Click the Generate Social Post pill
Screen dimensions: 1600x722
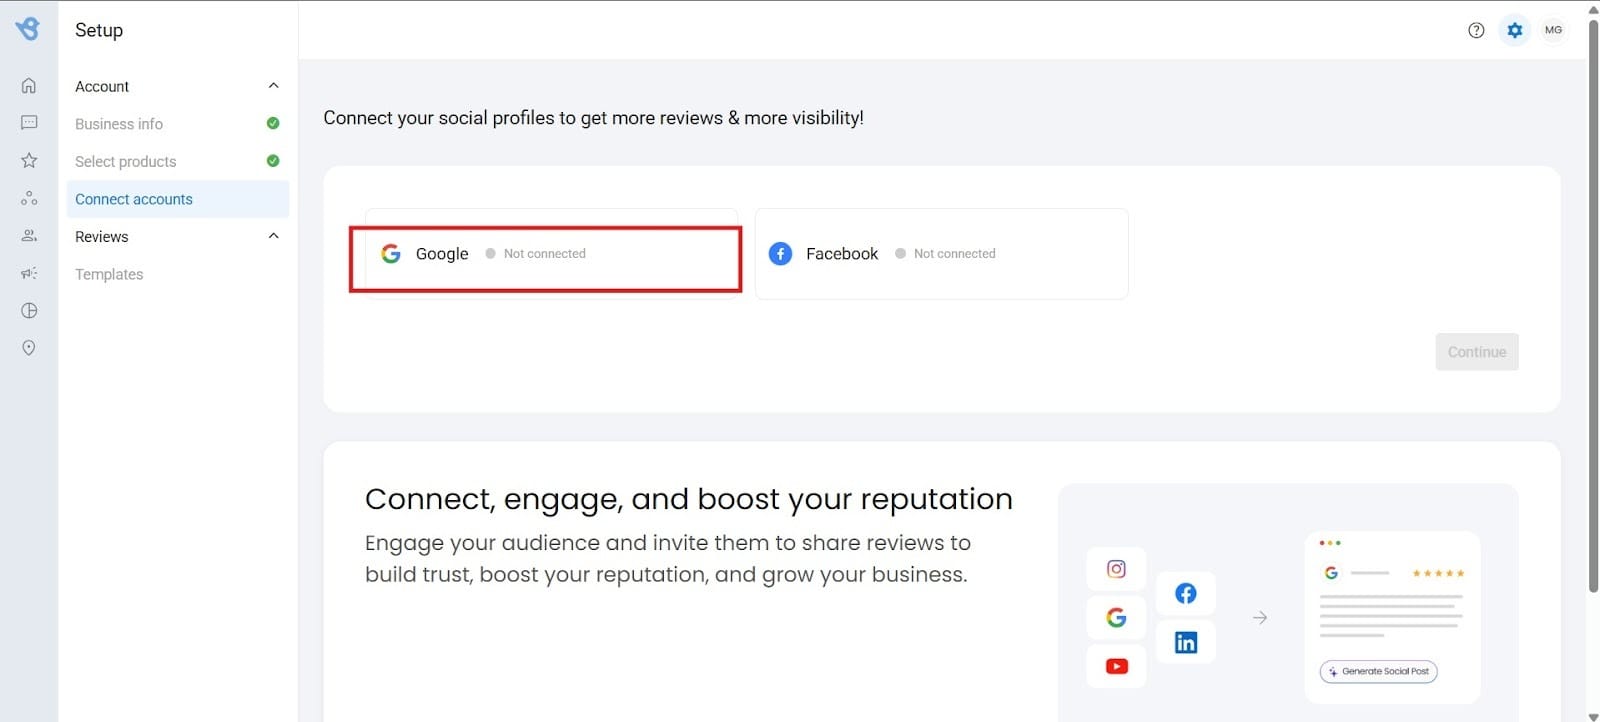(x=1378, y=671)
